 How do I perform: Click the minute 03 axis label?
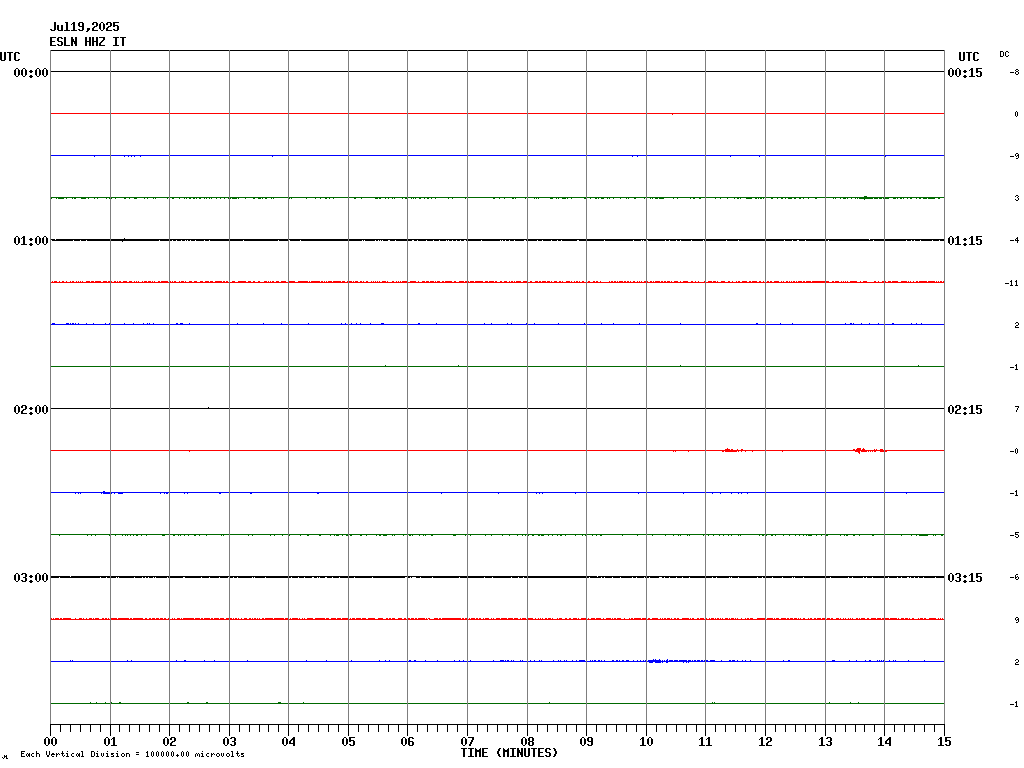[x=229, y=742]
